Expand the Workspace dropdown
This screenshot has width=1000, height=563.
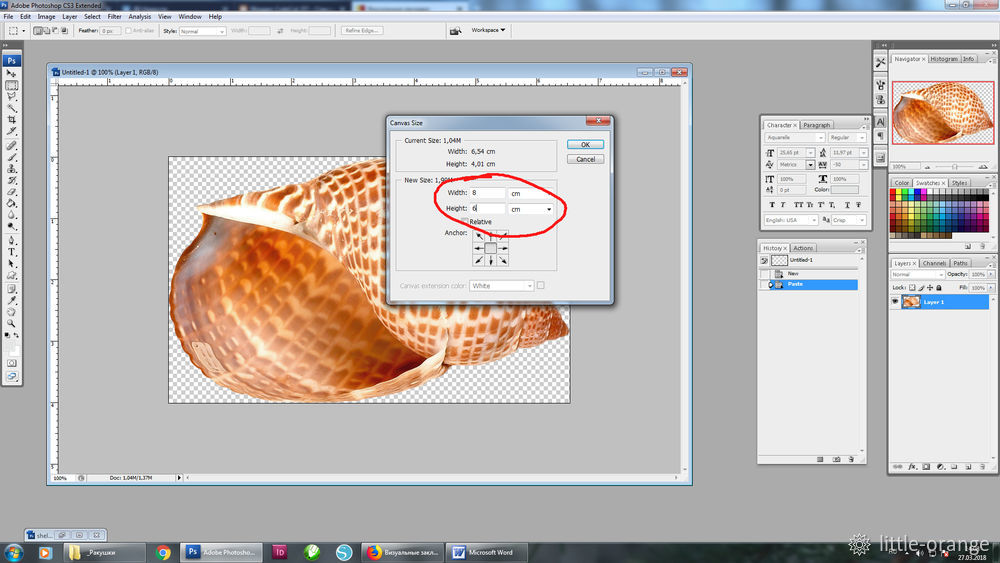click(x=489, y=30)
